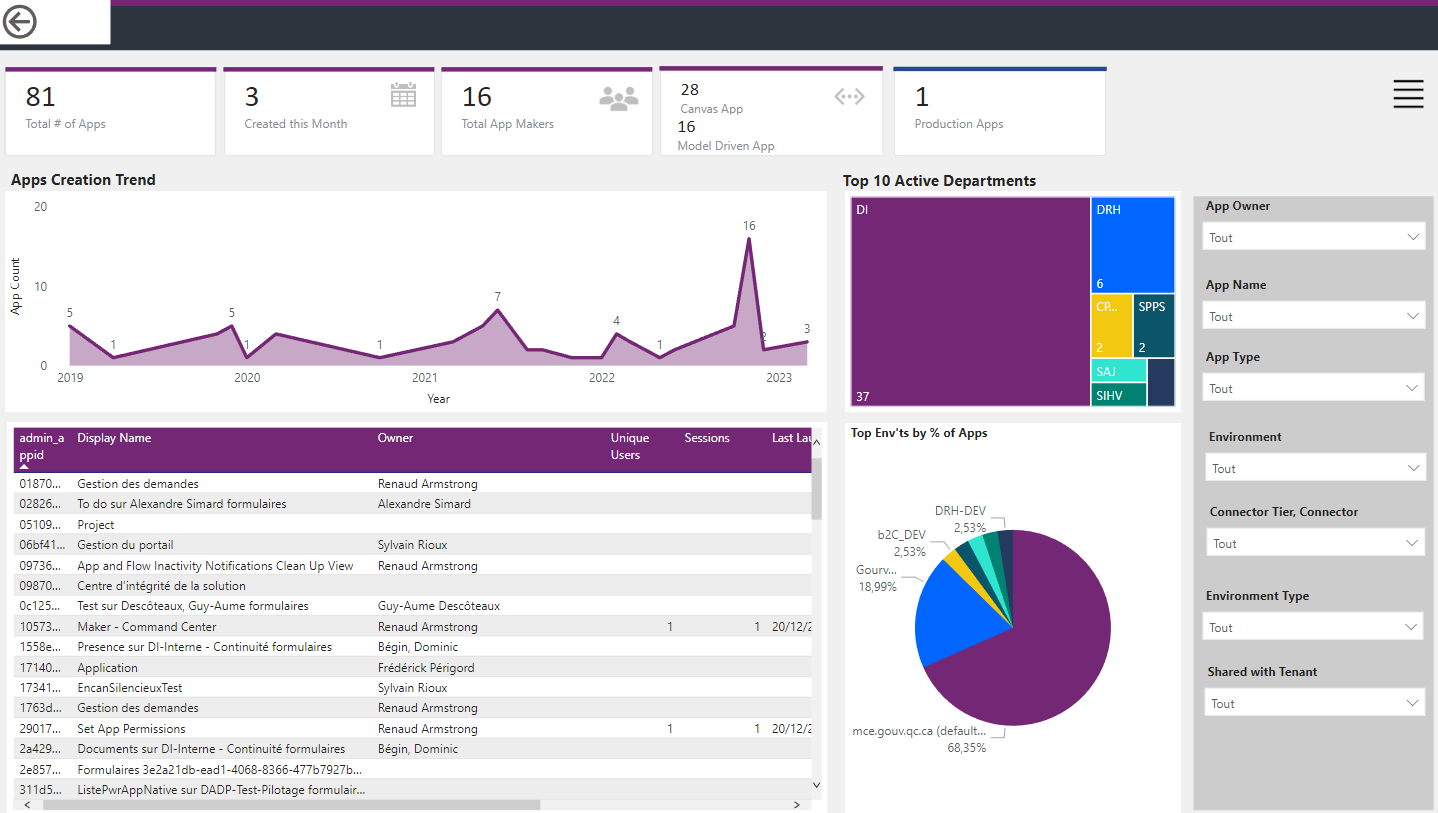The height and width of the screenshot is (813, 1438).
Task: Select the SIHV block in the treemap
Action: (1119, 395)
